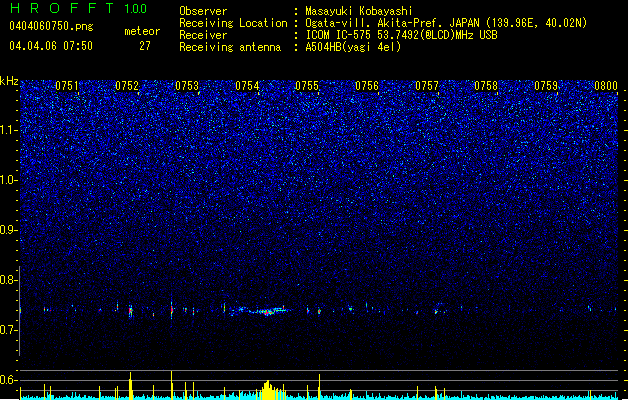
Task: Click the 'Observer' field label
Action: click(x=203, y=11)
